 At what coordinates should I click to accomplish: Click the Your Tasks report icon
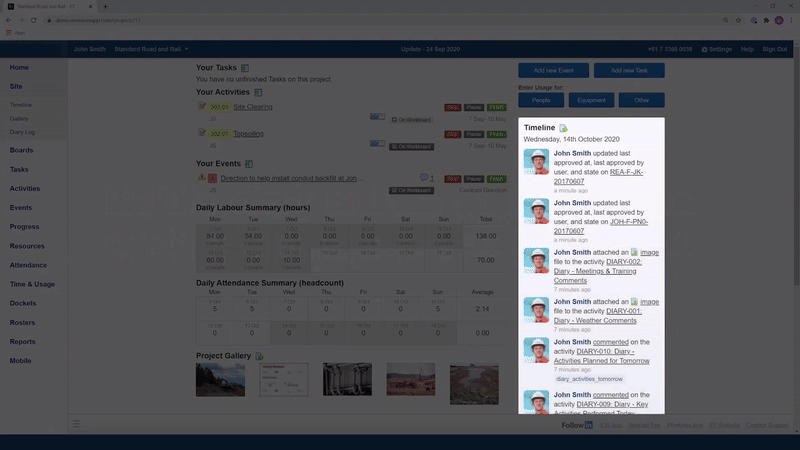tap(245, 68)
